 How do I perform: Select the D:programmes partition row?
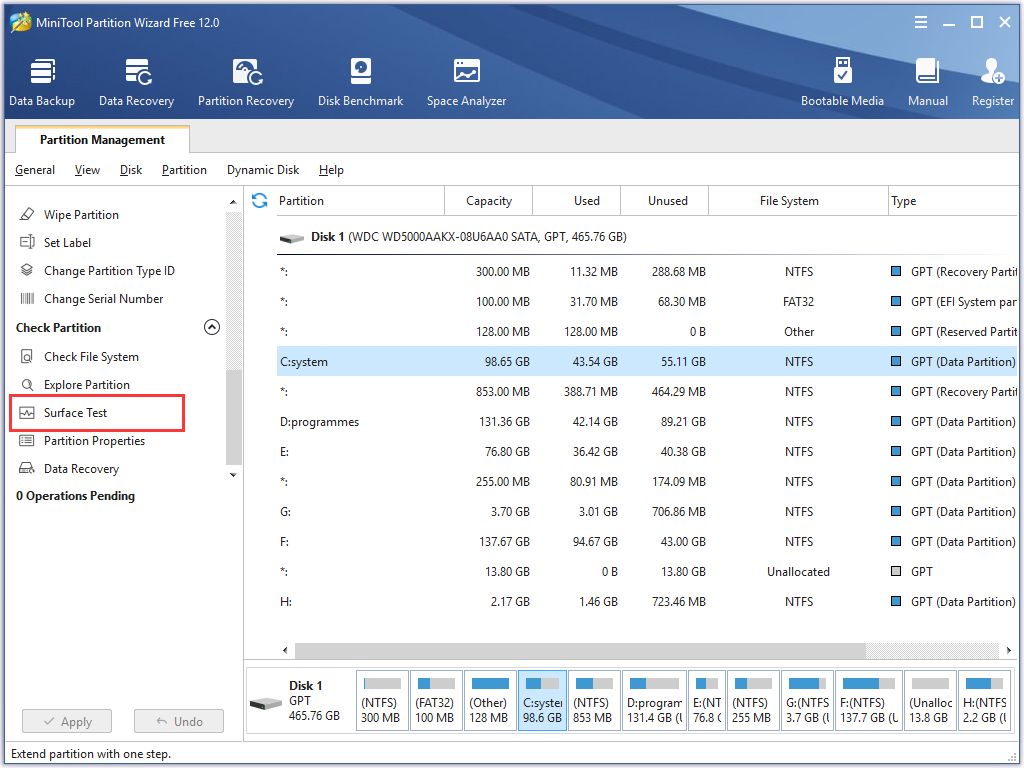point(647,421)
